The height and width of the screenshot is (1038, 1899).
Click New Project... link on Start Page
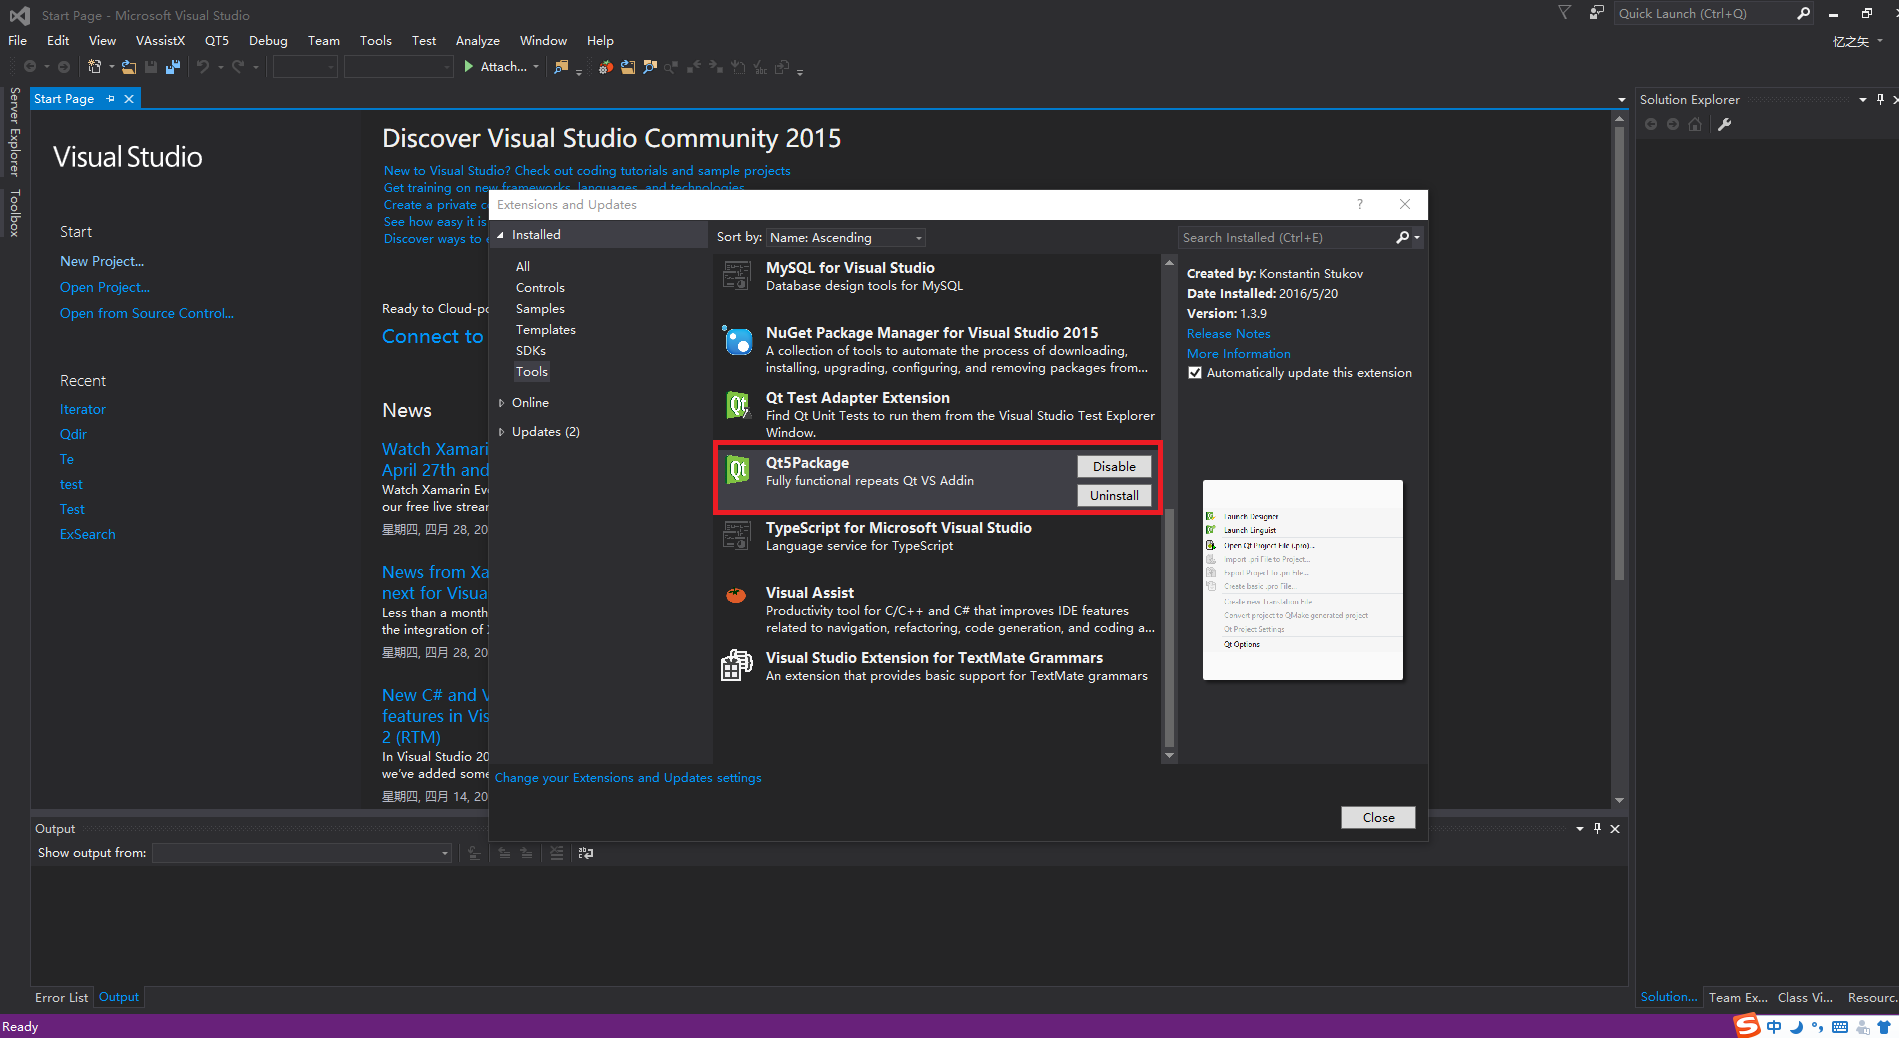tap(102, 261)
